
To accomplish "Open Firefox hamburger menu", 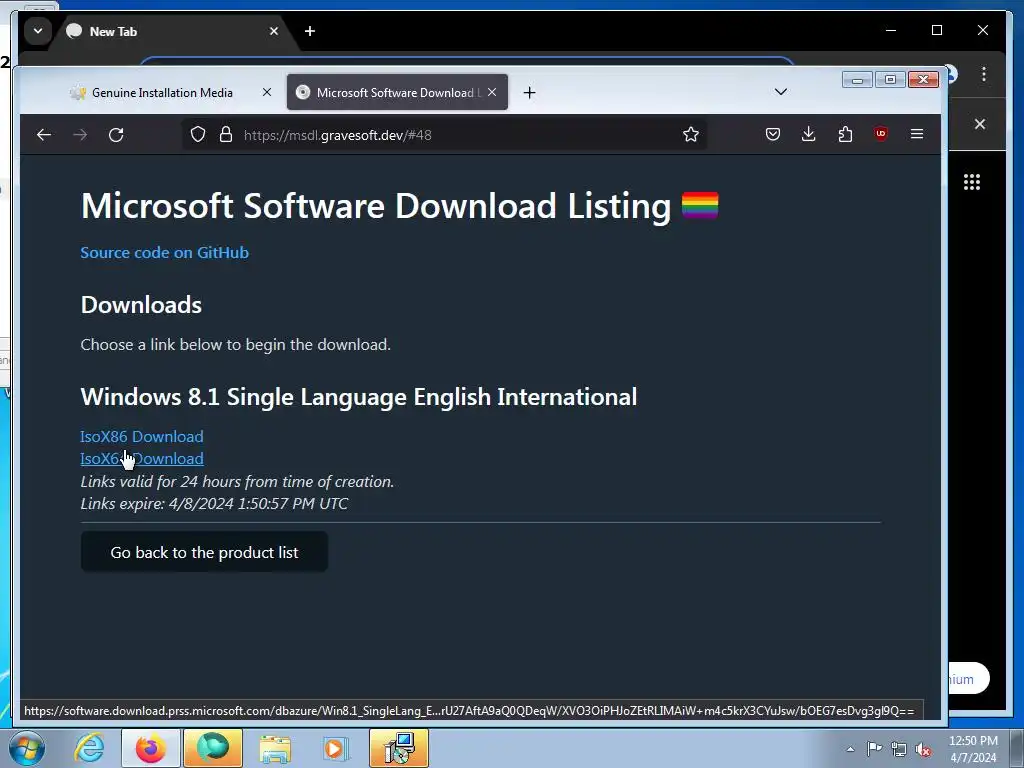I will (917, 134).
